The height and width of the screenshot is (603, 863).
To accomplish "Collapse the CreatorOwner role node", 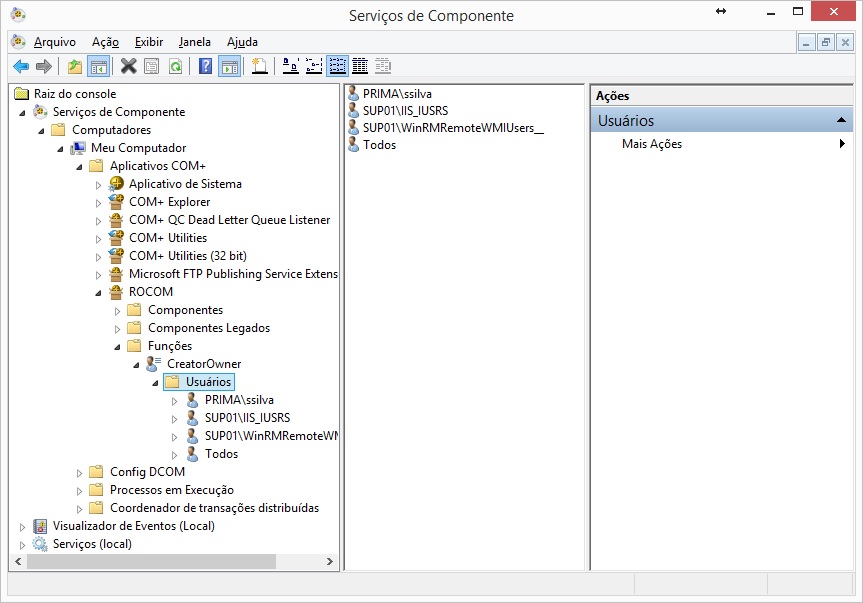I will tap(136, 365).
